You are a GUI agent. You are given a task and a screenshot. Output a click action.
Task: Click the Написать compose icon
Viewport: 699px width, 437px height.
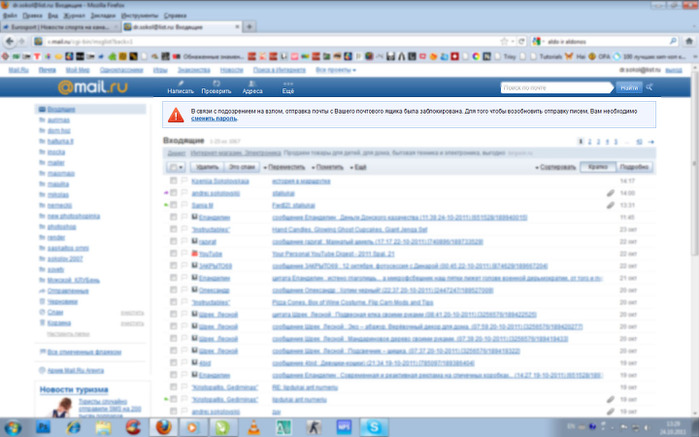(181, 83)
